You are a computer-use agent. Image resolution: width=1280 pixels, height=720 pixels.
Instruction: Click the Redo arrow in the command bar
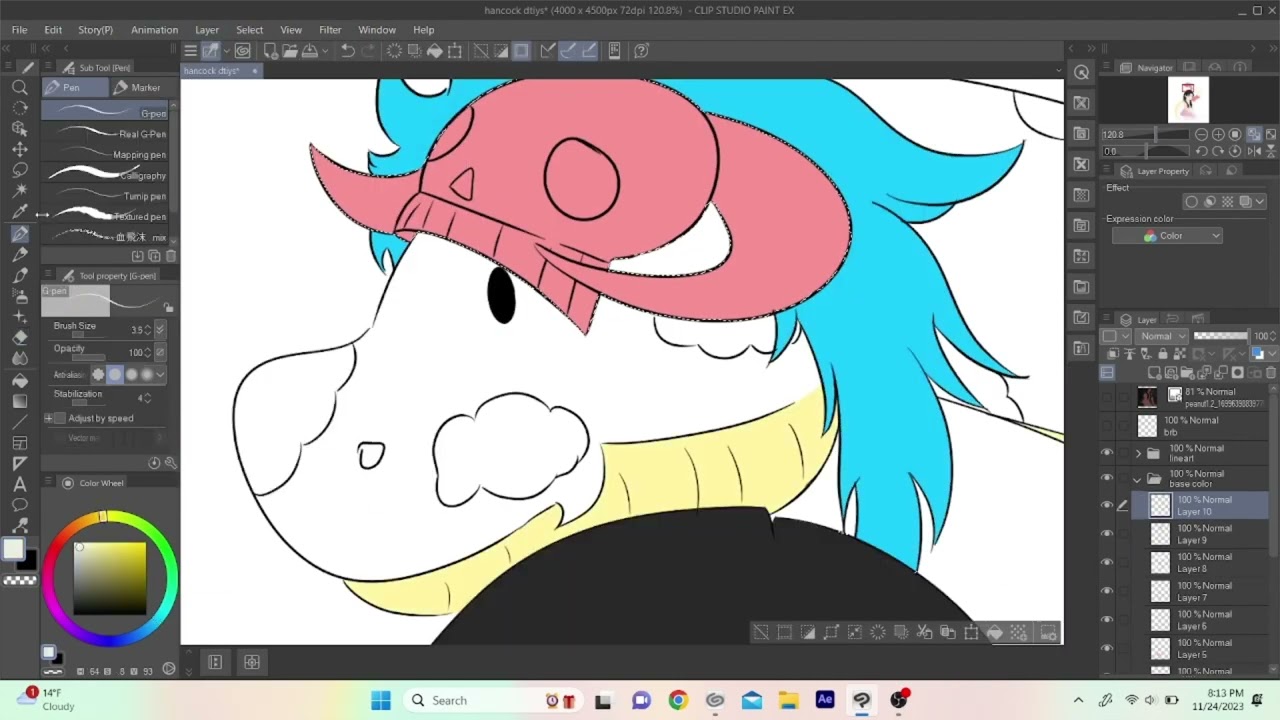(x=368, y=51)
